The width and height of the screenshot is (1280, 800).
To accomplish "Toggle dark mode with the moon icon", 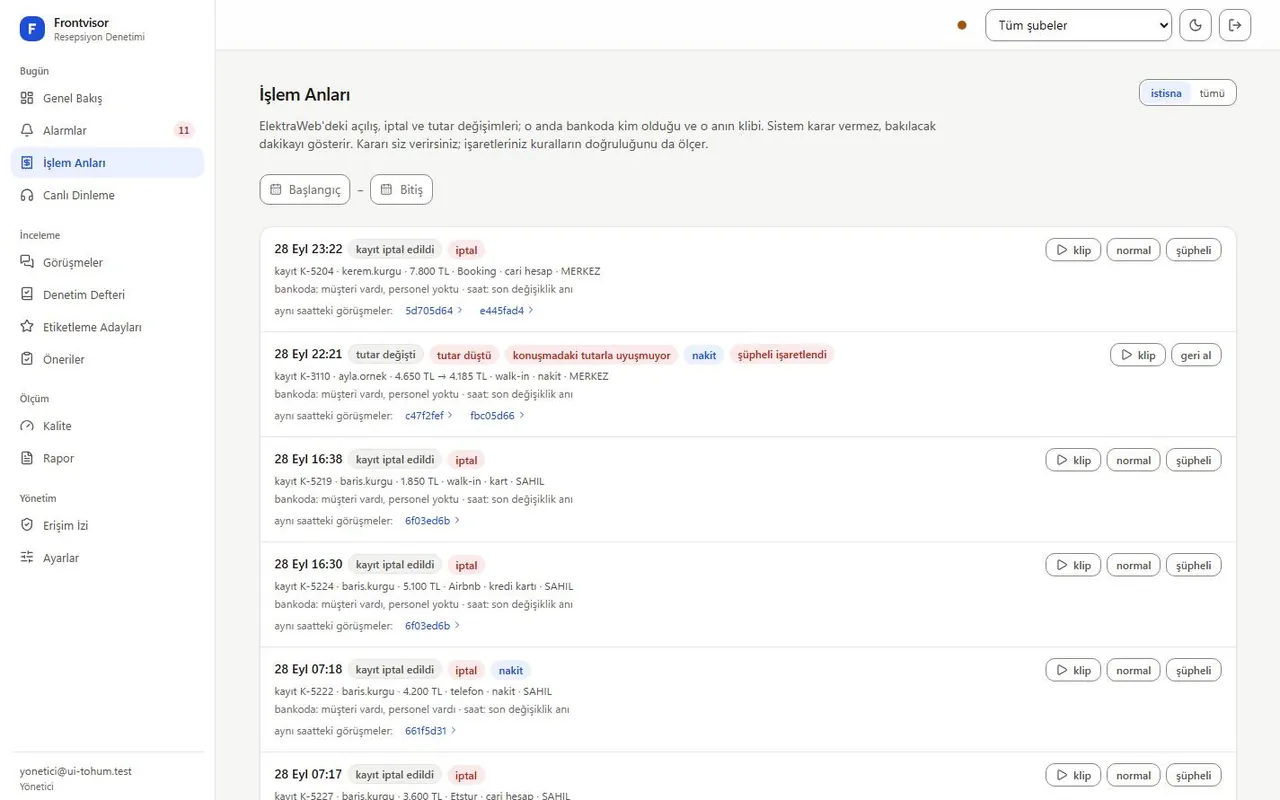I will tap(1195, 25).
